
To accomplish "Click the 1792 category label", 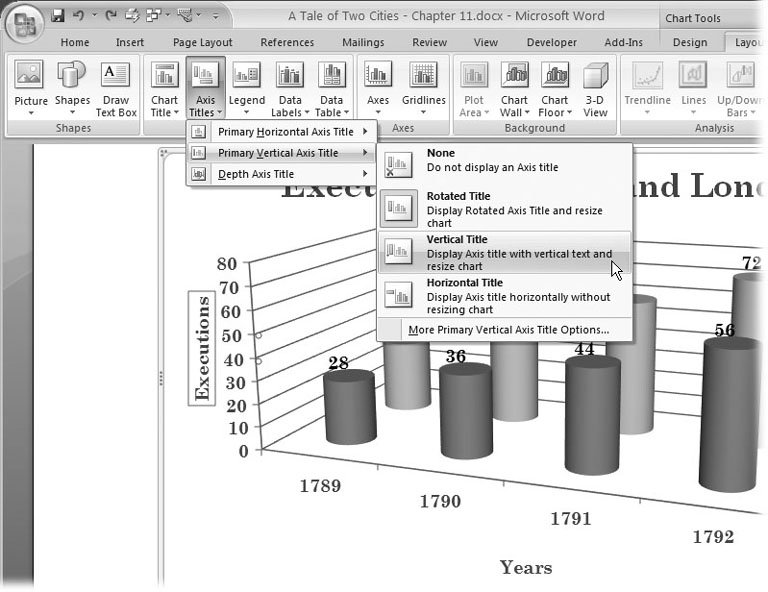I will point(713,537).
